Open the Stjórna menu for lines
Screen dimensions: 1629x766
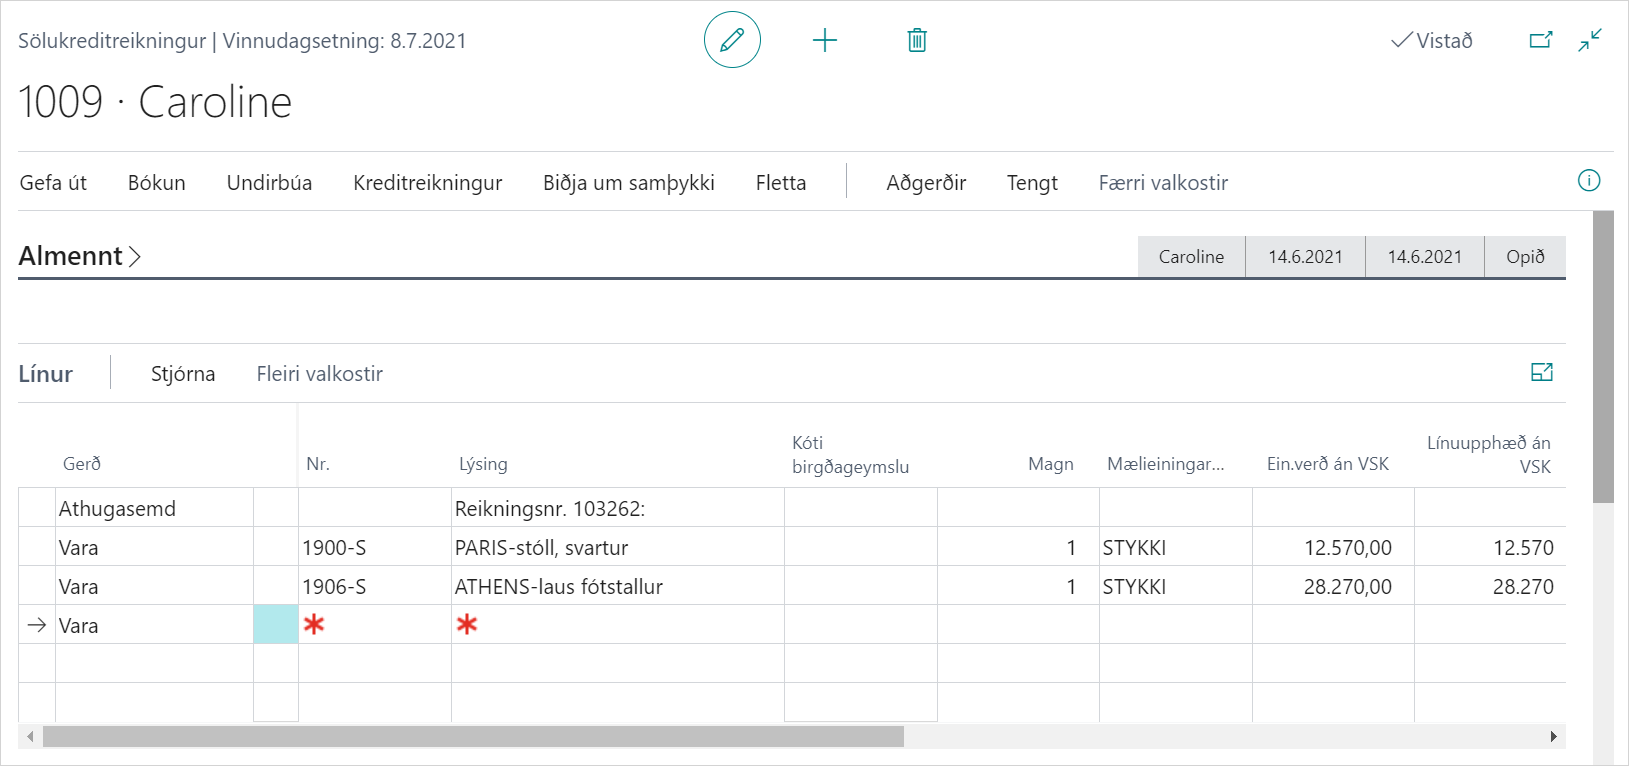point(183,374)
